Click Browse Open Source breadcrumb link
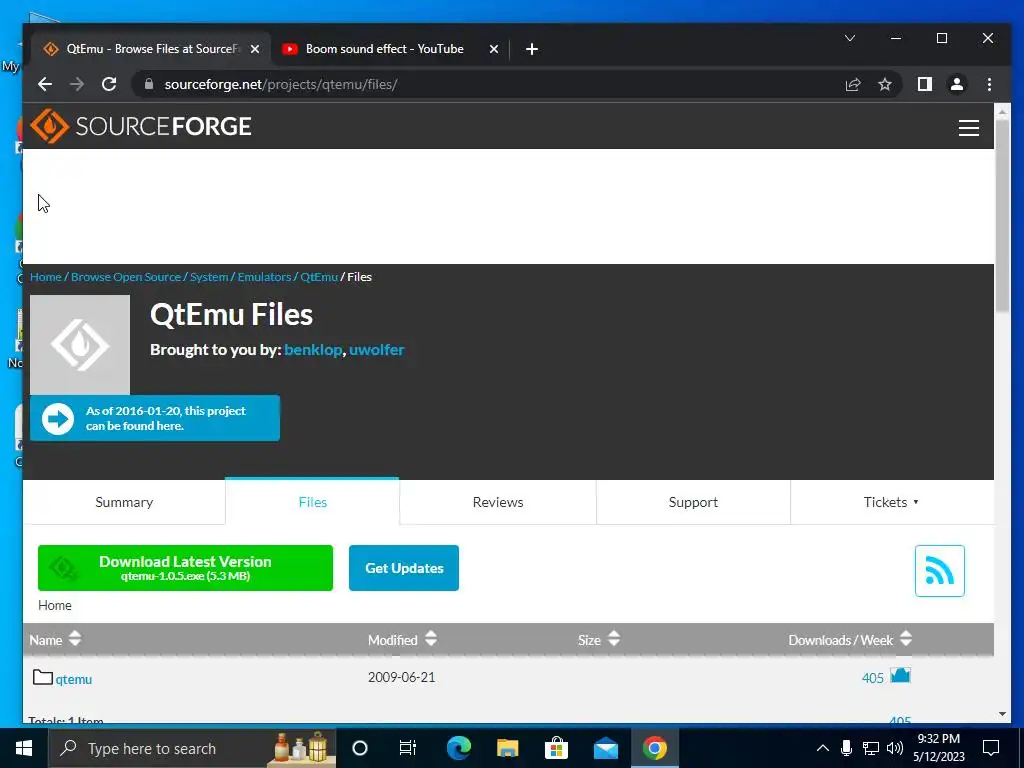This screenshot has height=768, width=1024. 126,277
